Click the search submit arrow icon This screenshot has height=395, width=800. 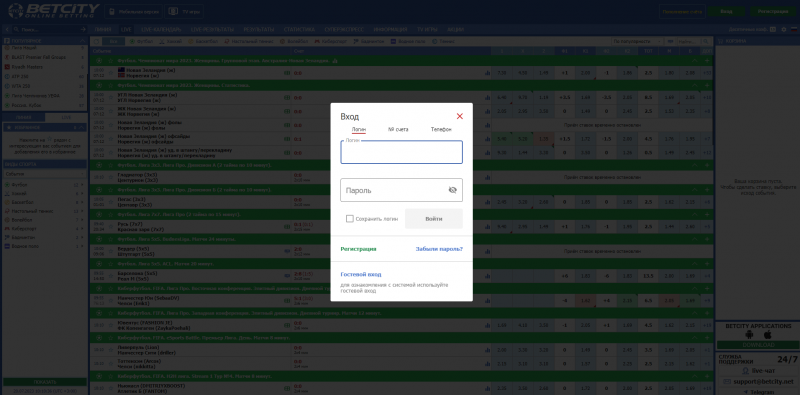tap(84, 30)
